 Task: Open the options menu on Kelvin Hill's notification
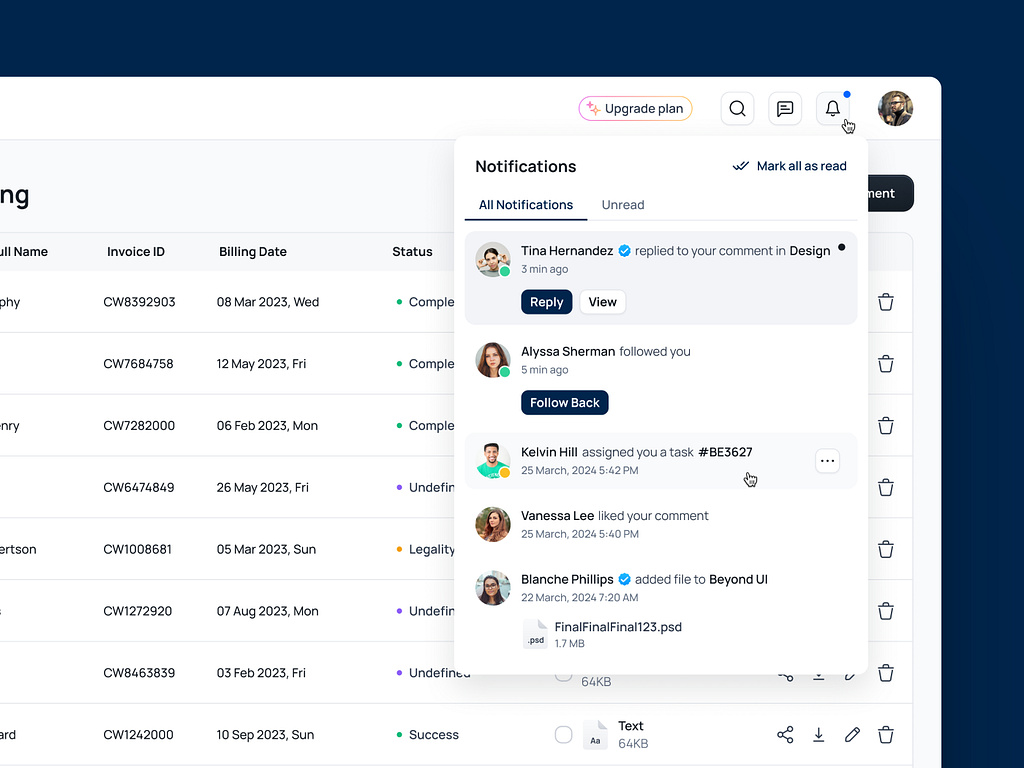pyautogui.click(x=827, y=461)
